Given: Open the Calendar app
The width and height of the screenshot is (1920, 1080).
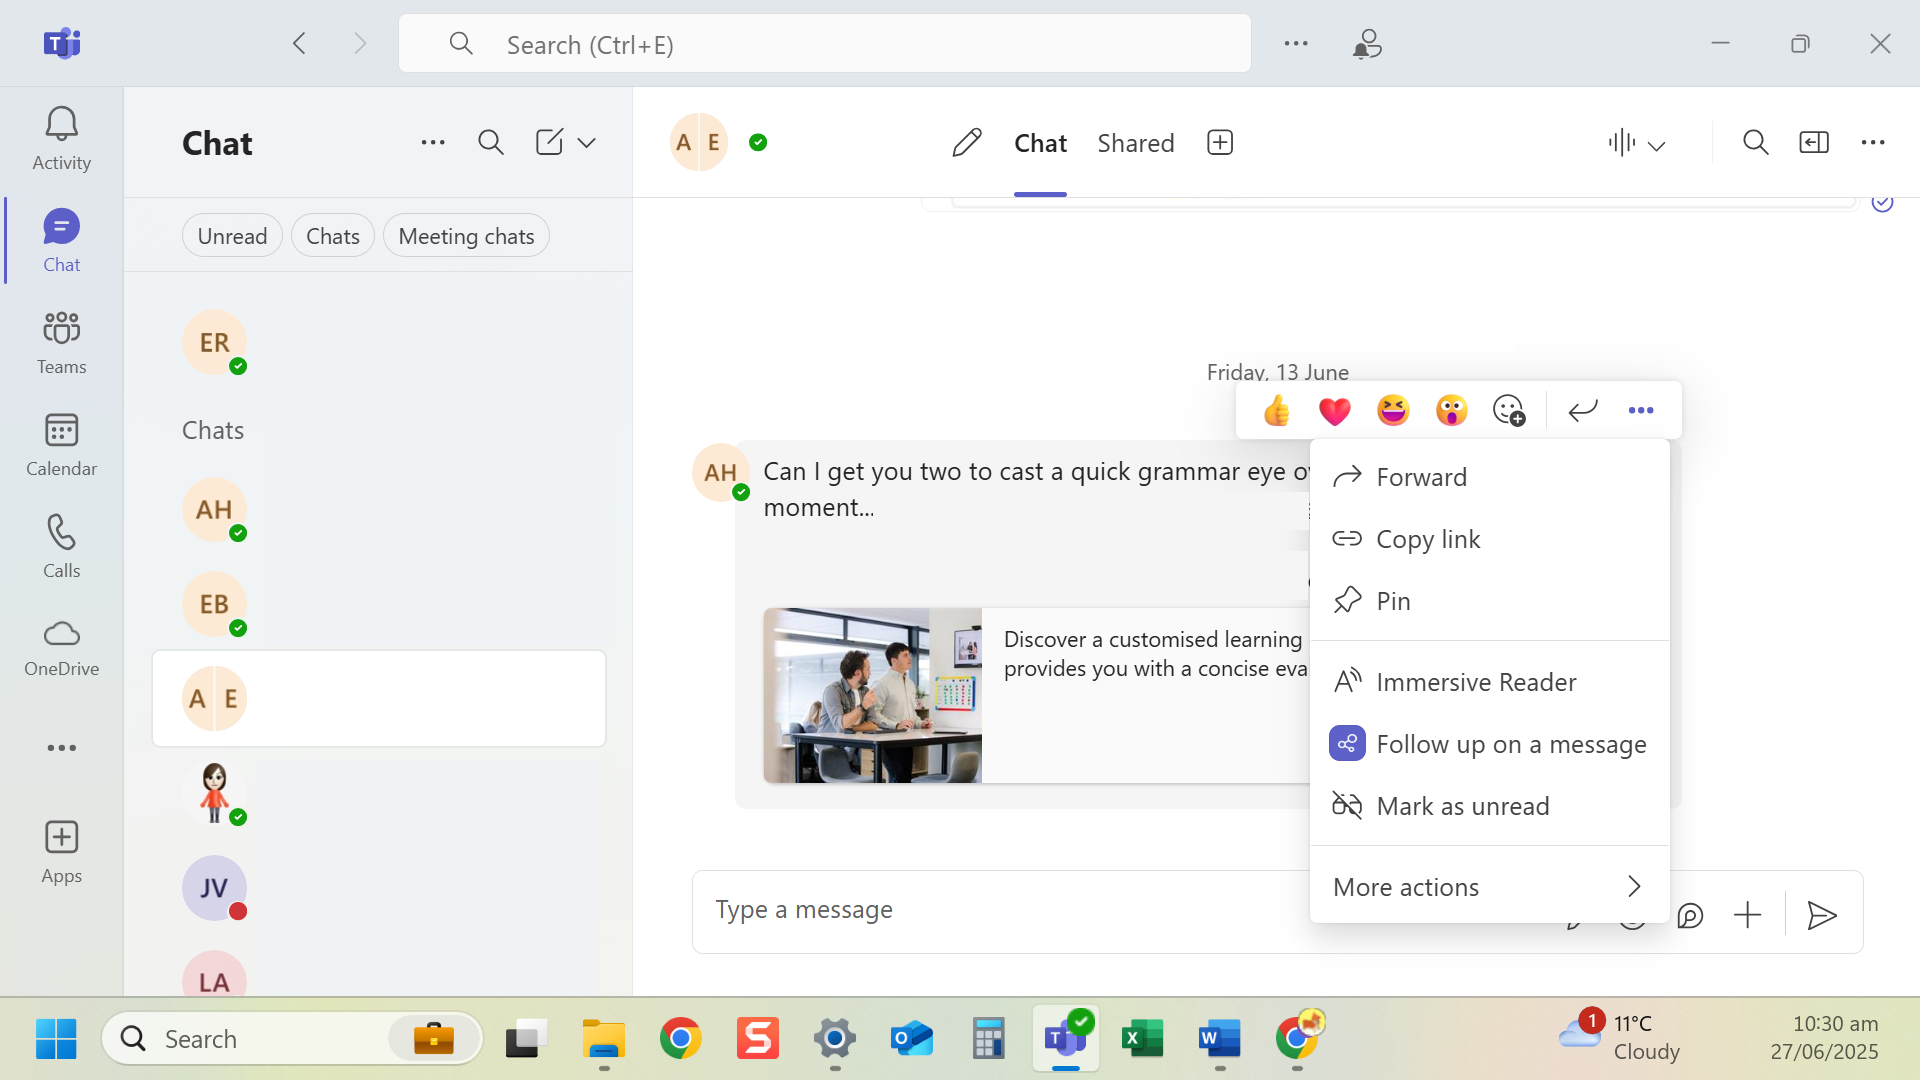Looking at the screenshot, I should coord(61,445).
